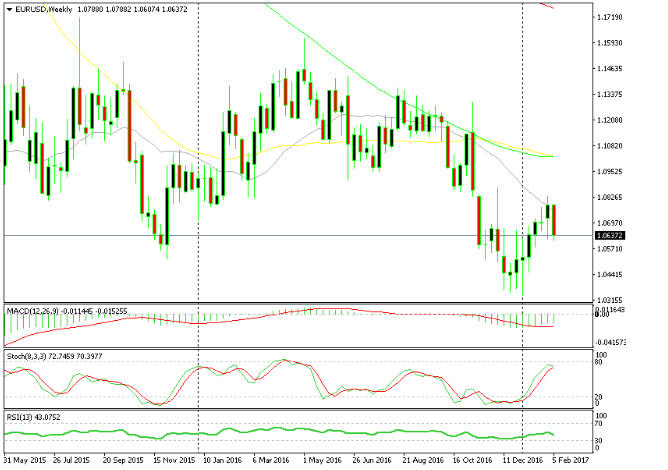
Task: Click the EURUSD chart menu triangle
Action: (9, 9)
